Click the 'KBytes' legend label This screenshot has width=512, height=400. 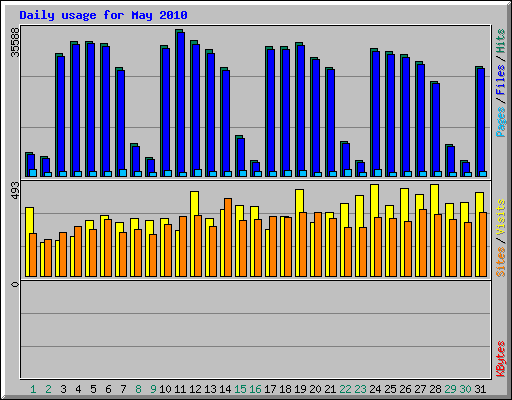(x=500, y=359)
